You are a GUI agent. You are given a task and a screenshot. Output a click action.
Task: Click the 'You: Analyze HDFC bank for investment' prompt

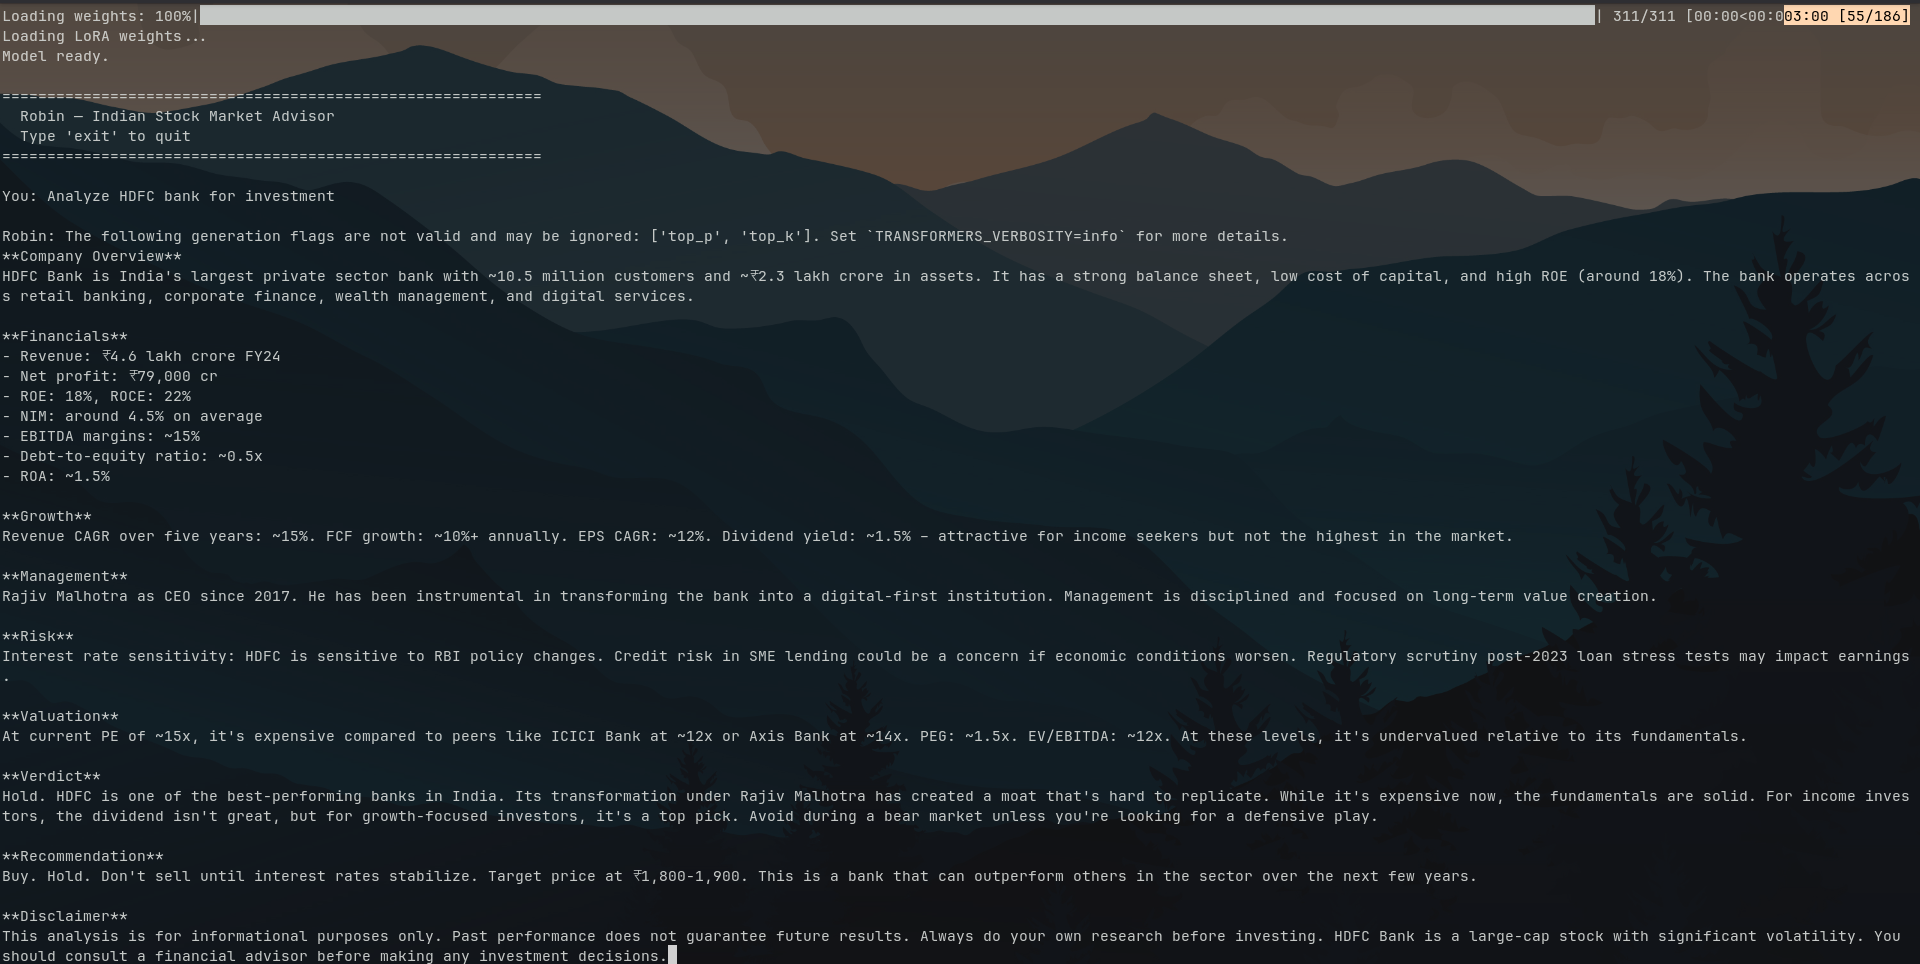pyautogui.click(x=168, y=196)
